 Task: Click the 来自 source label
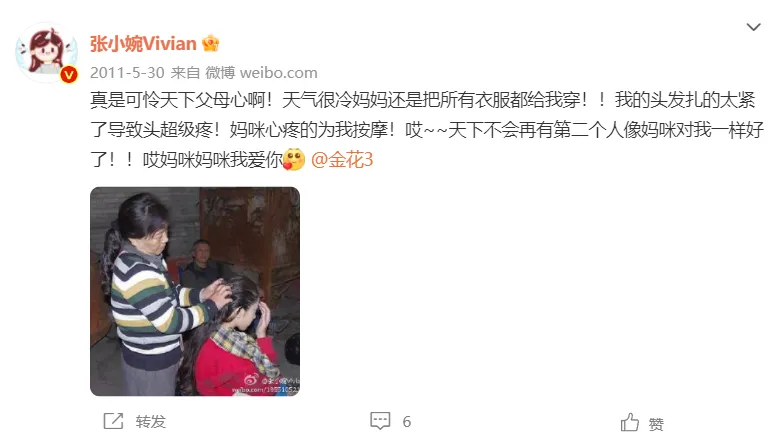coord(185,73)
